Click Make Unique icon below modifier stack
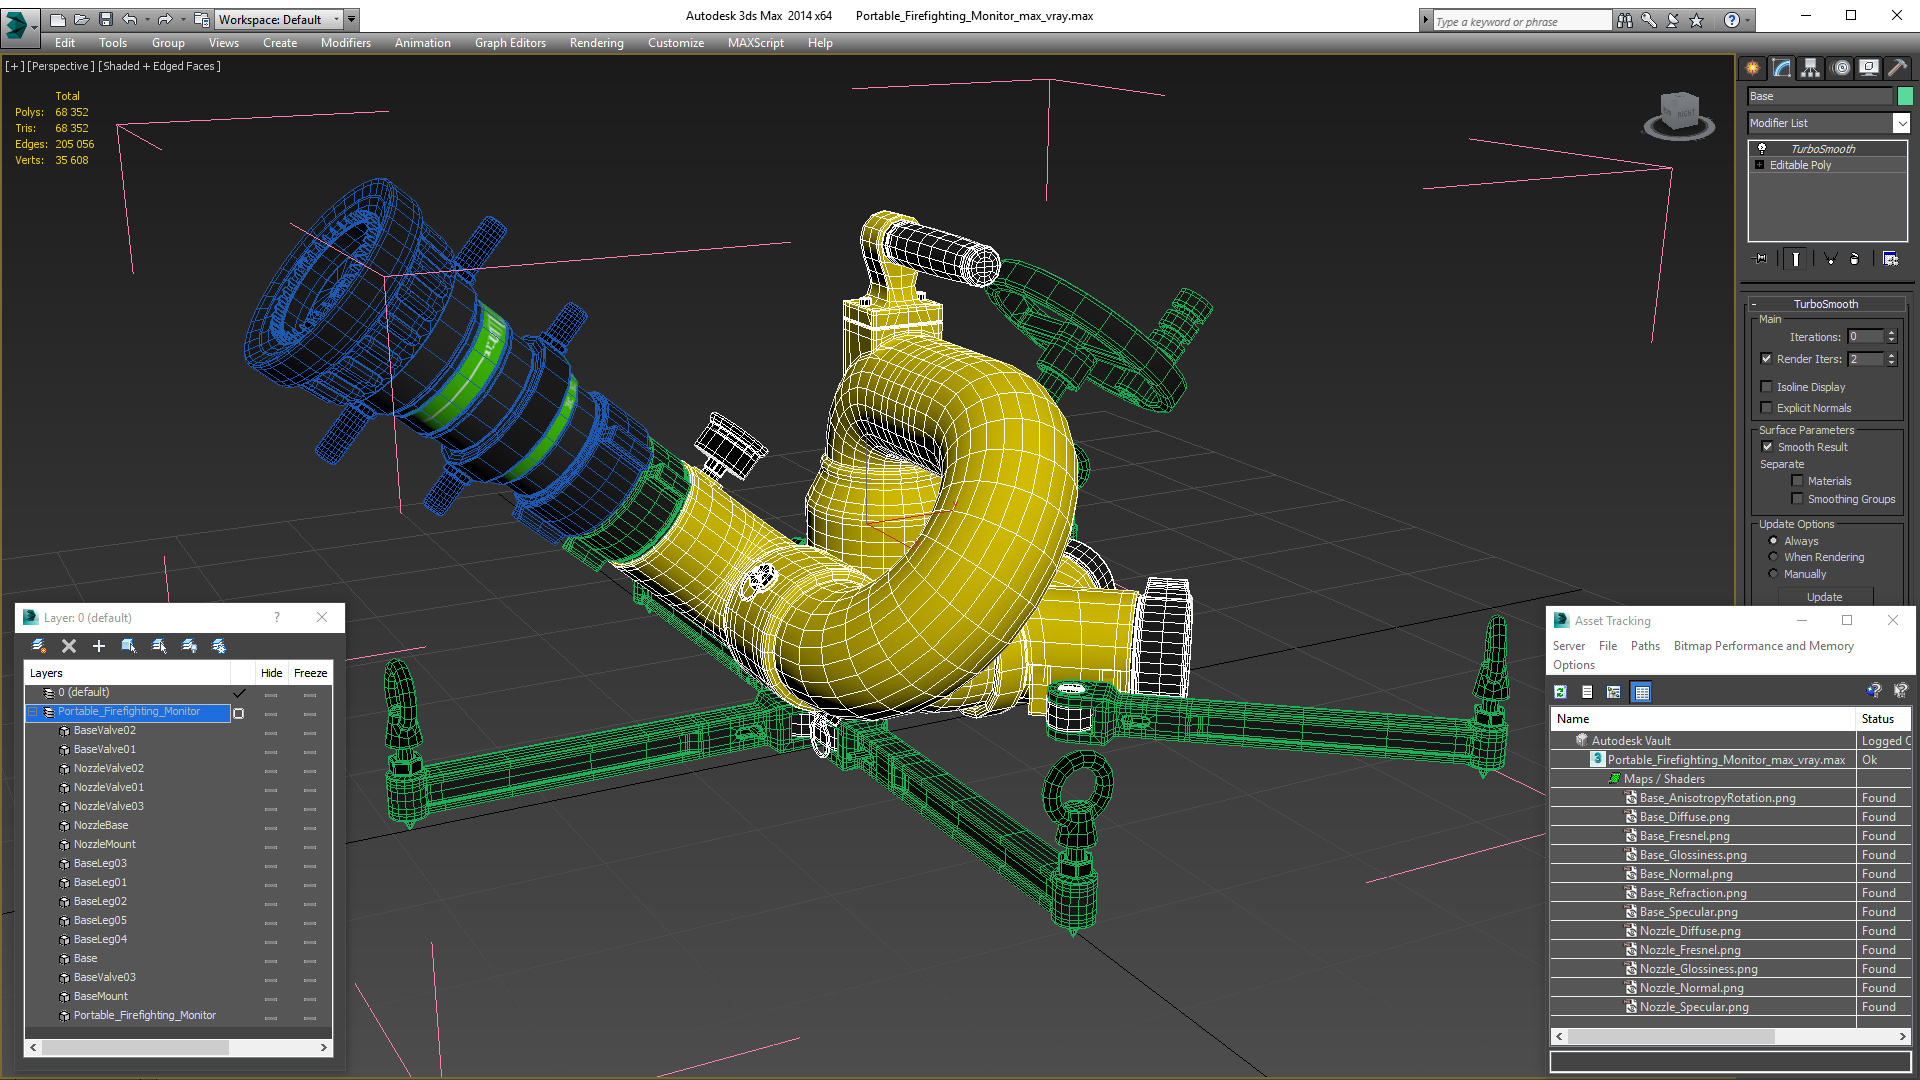1920x1080 pixels. click(1831, 259)
